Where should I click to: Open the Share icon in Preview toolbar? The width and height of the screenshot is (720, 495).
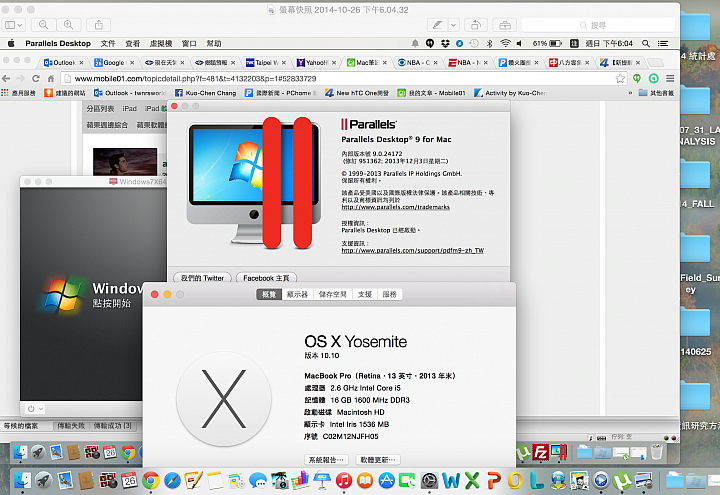click(x=99, y=25)
